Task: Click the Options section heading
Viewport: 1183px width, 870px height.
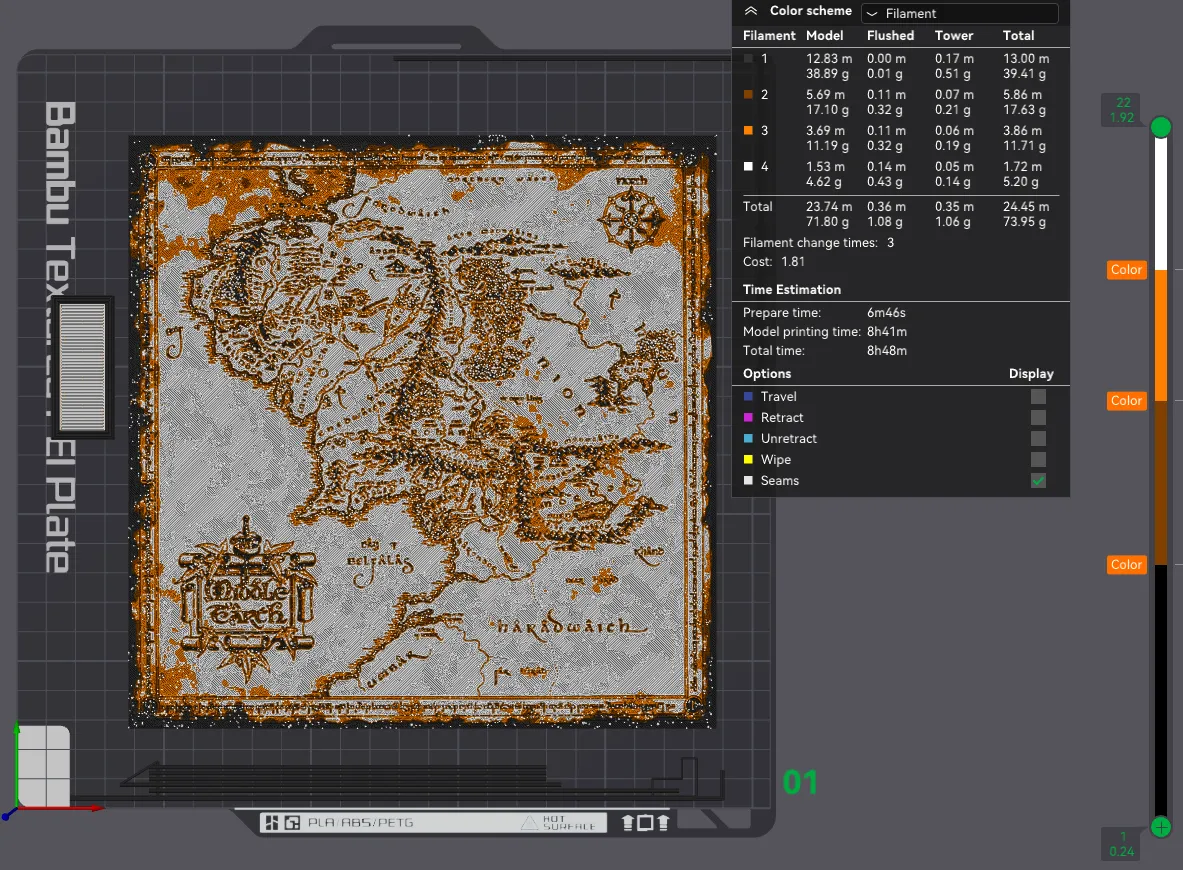Action: pos(767,374)
